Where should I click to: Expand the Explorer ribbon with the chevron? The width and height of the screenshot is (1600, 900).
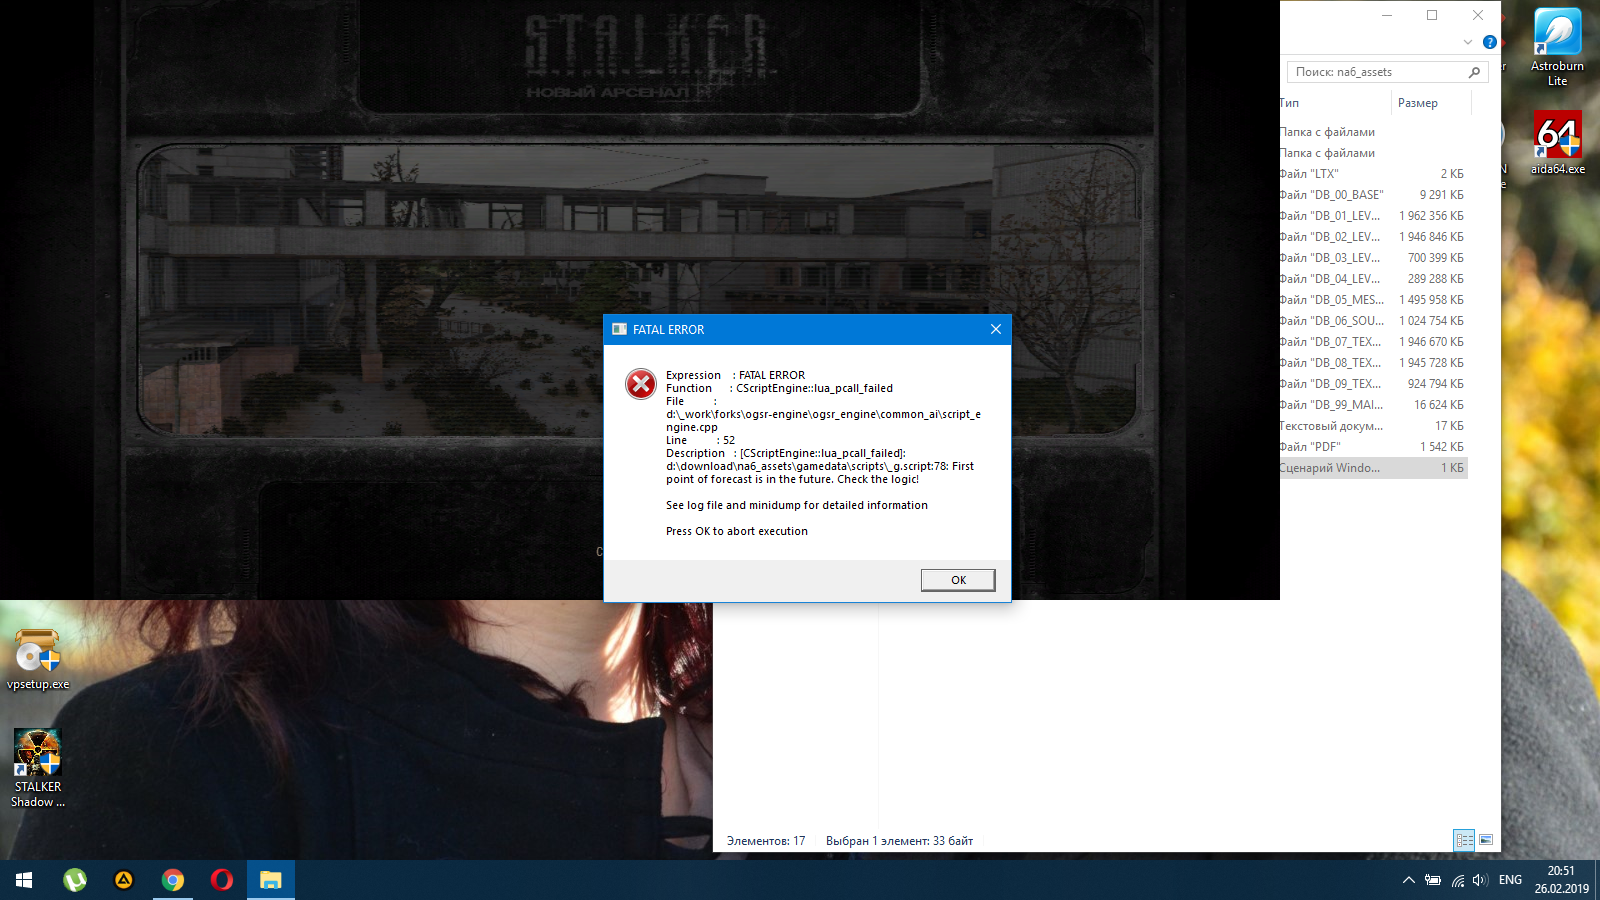[1468, 42]
